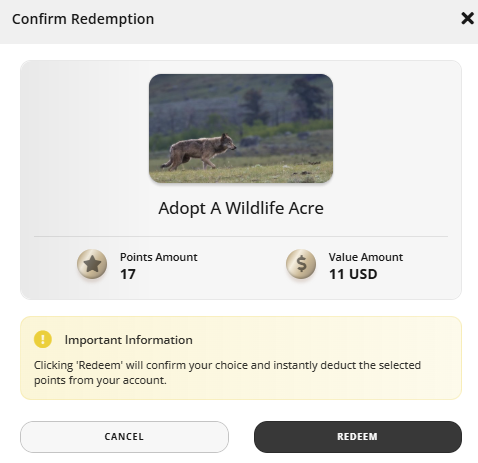The image size is (478, 463).
Task: Close the Confirm Redemption dialog
Action: [x=467, y=18]
